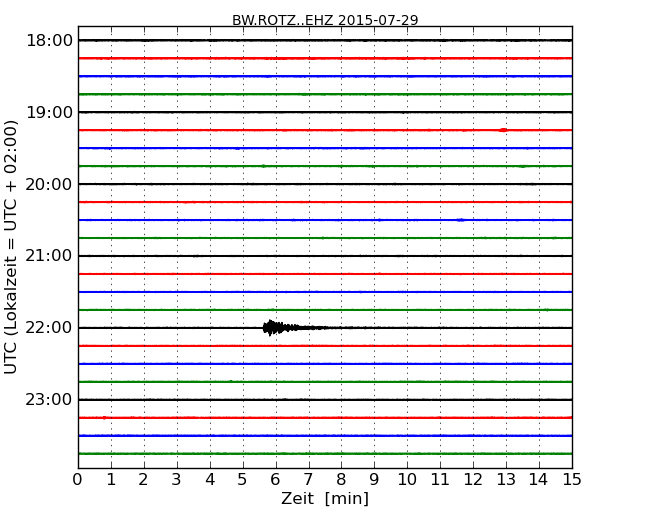This screenshot has width=650, height=520.
Task: Click the 21:00 time label
Action: point(49,256)
